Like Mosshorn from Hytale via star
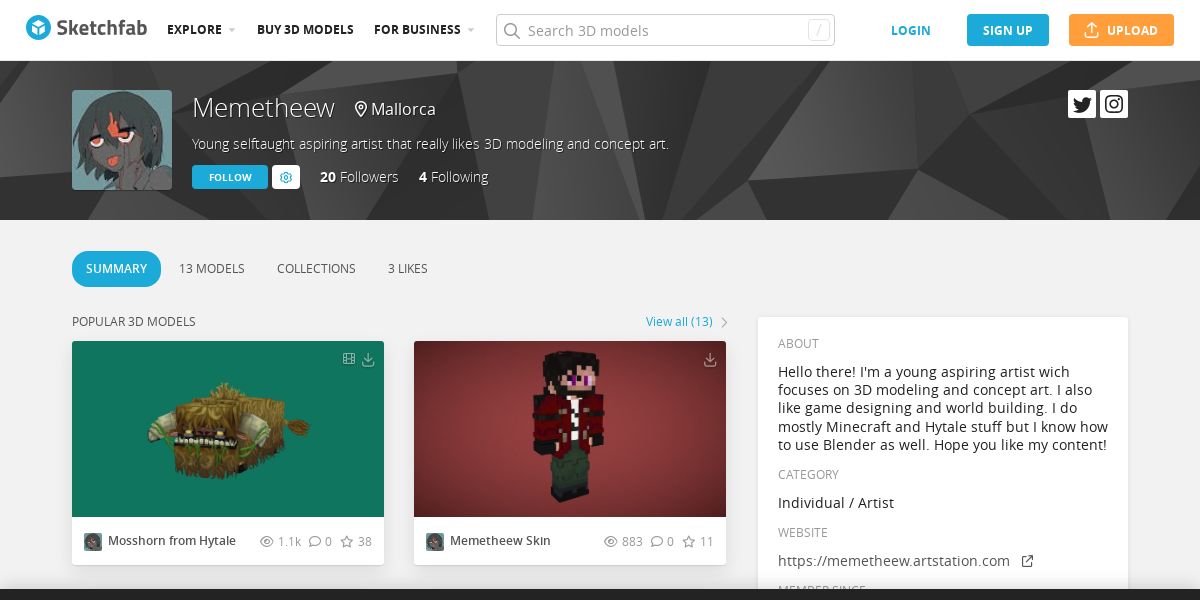 (x=347, y=541)
